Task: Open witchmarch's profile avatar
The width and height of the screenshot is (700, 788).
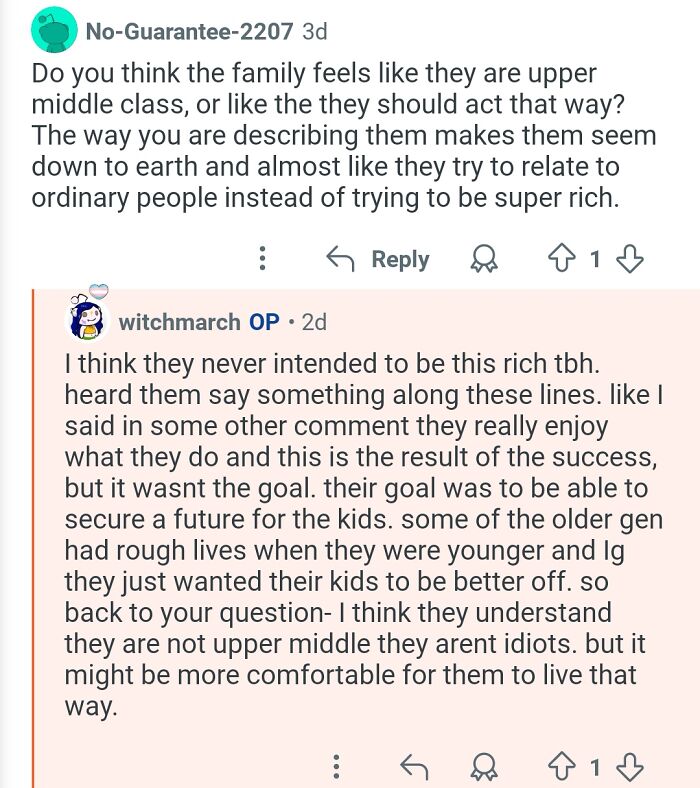Action: pos(88,319)
